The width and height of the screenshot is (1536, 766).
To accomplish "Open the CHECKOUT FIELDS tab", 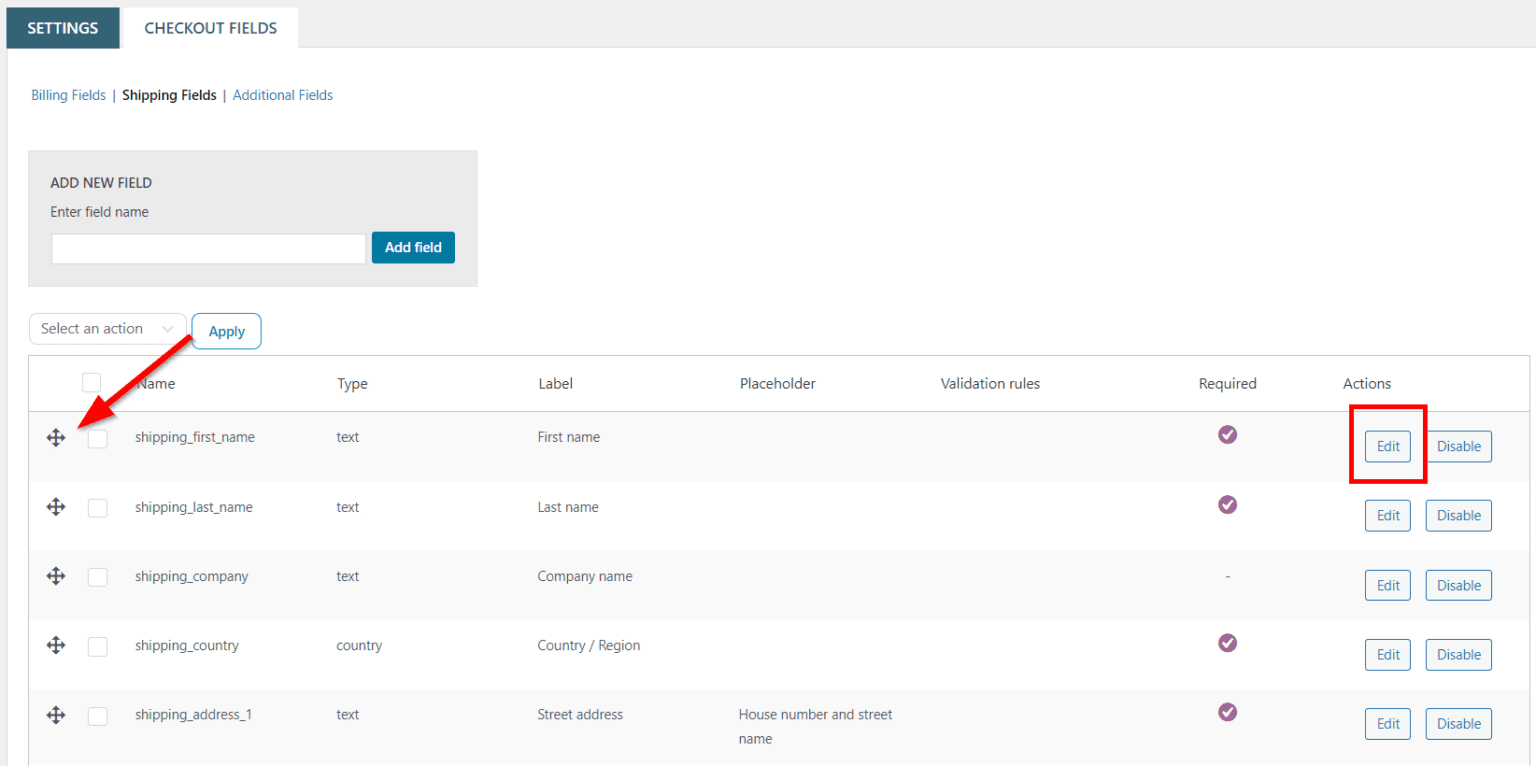I will pos(209,27).
